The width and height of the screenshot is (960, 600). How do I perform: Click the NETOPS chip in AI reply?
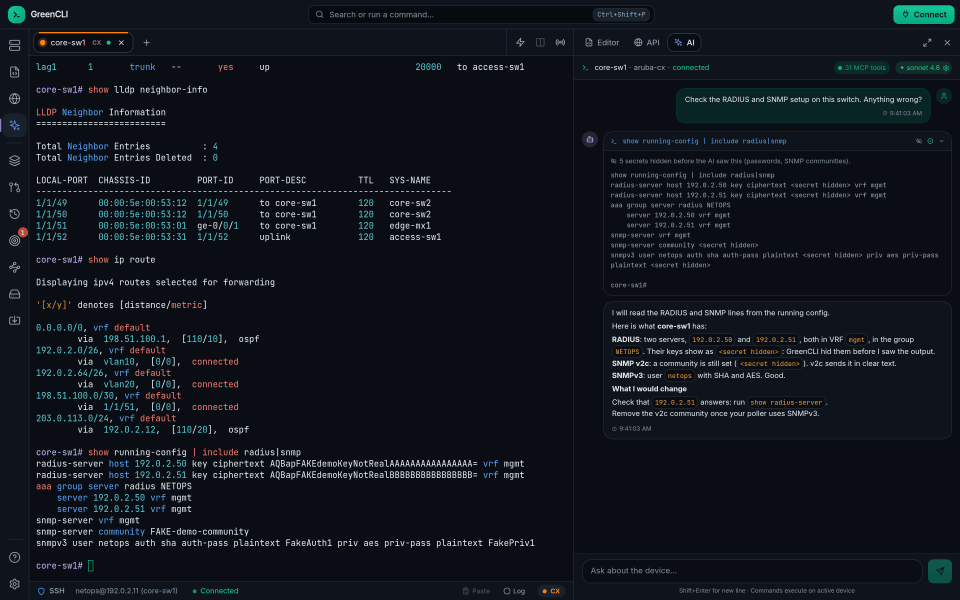pyautogui.click(x=627, y=351)
